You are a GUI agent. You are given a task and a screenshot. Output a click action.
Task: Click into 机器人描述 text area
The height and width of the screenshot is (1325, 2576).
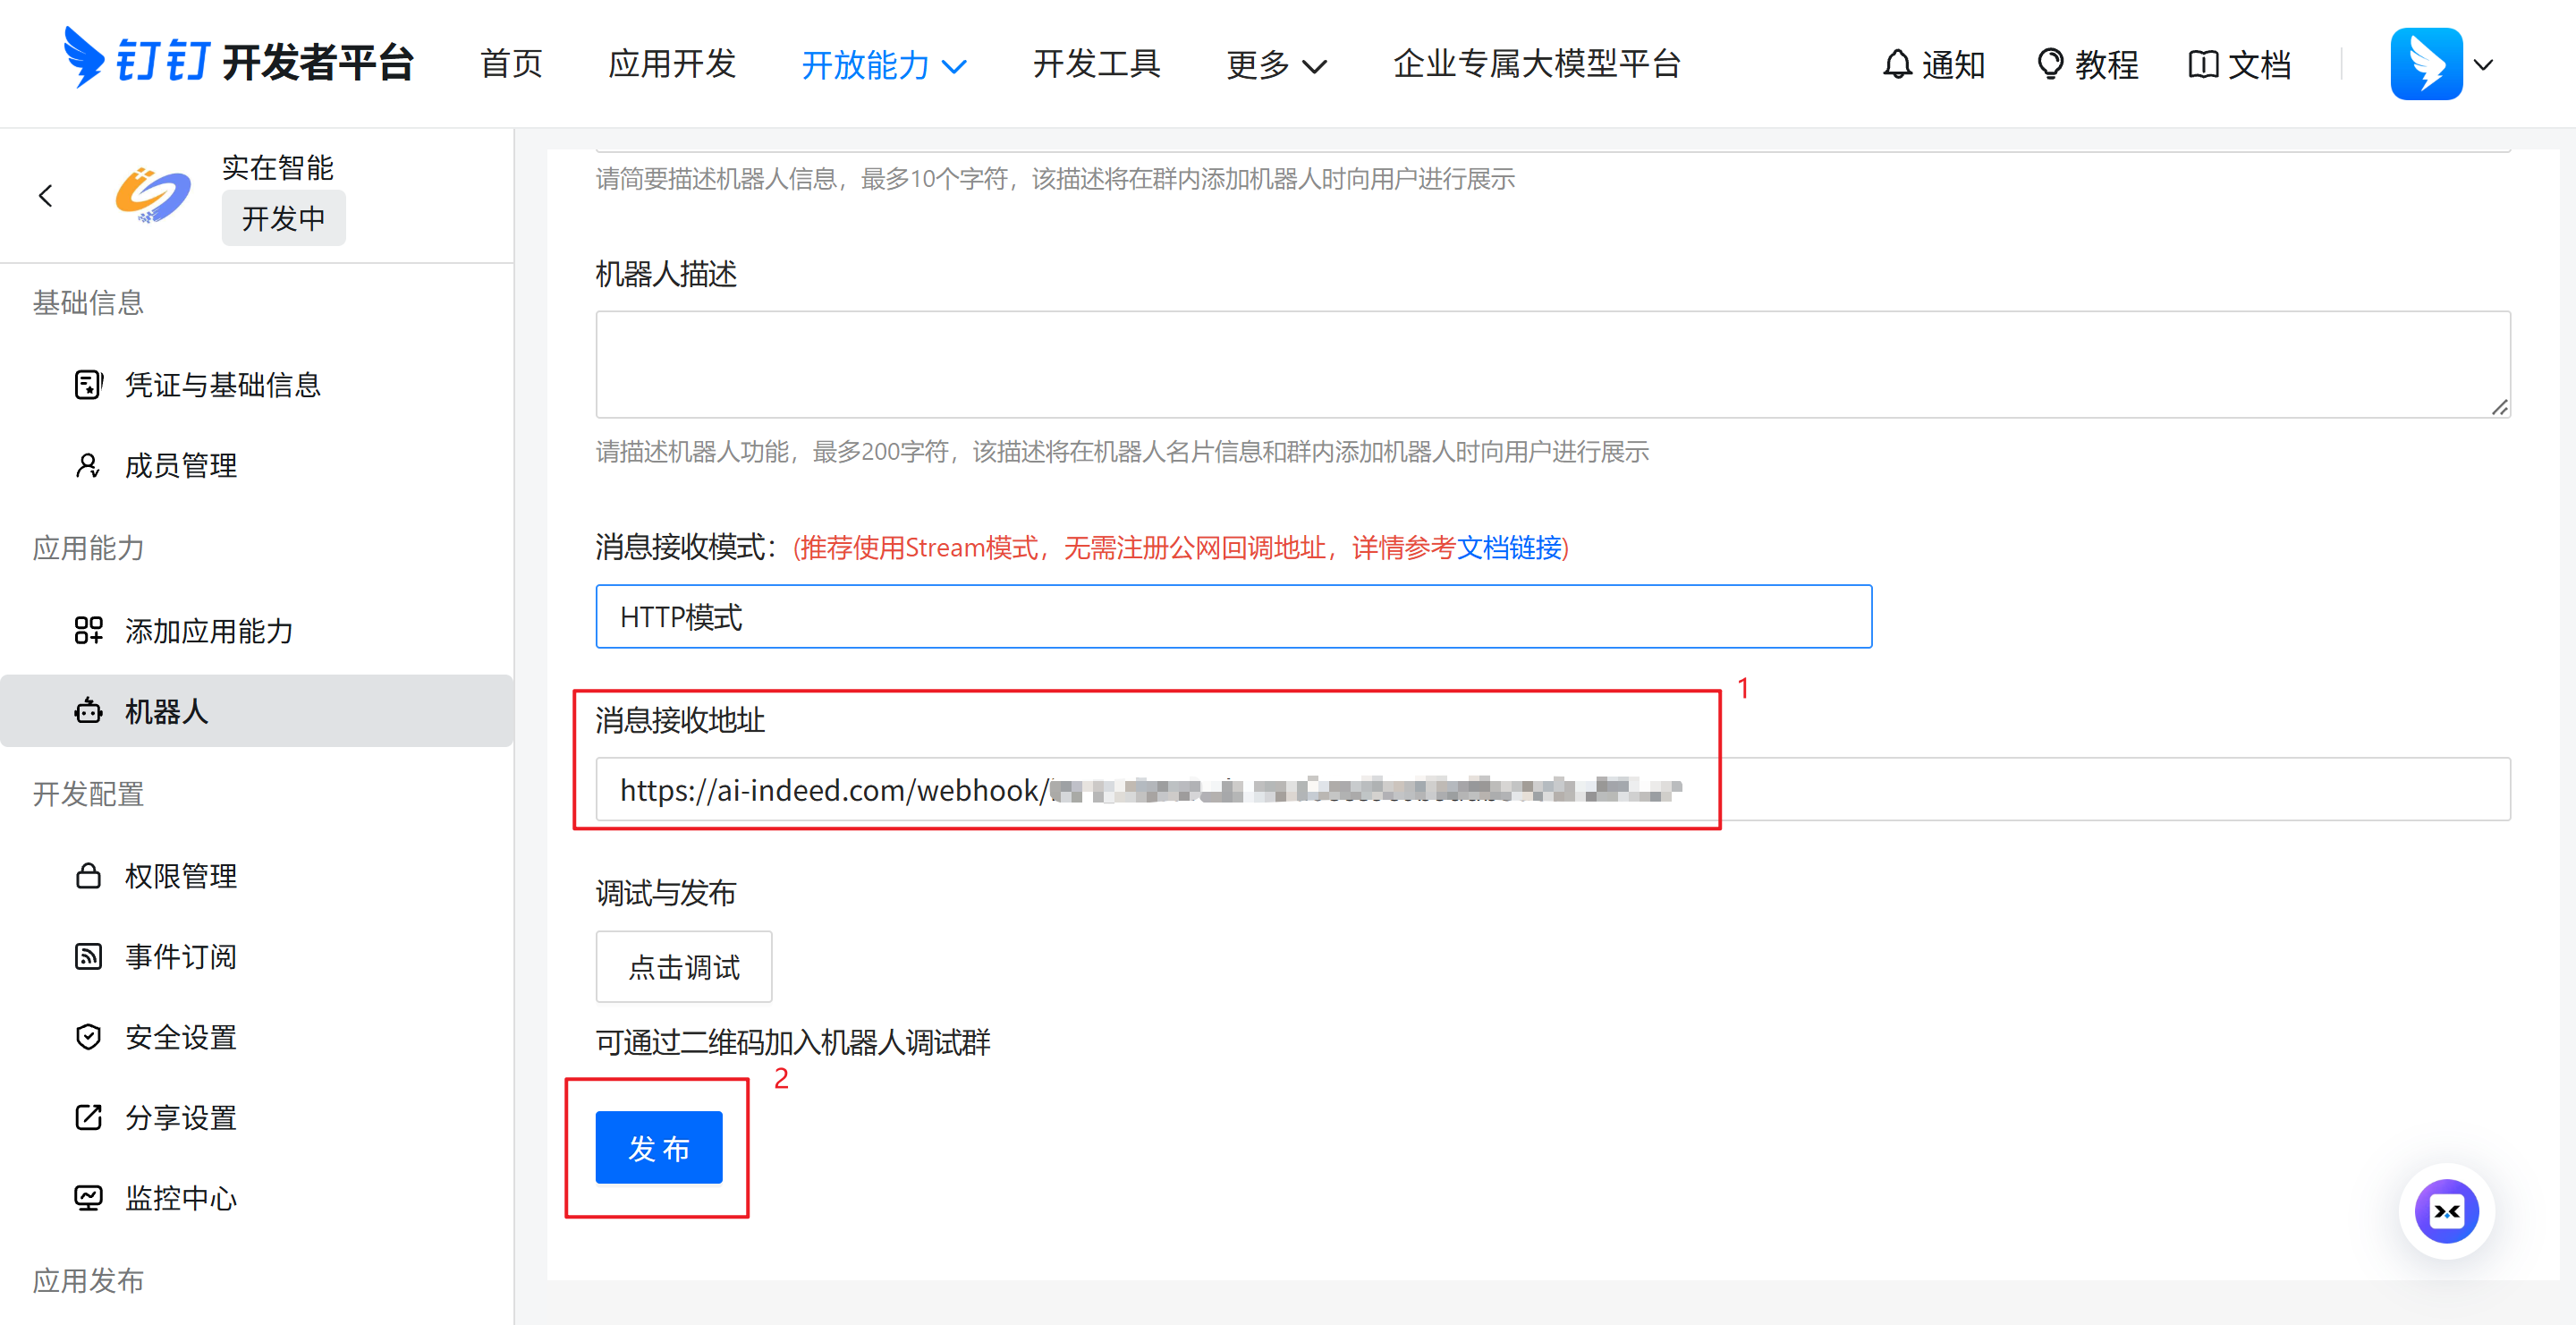pos(1551,365)
